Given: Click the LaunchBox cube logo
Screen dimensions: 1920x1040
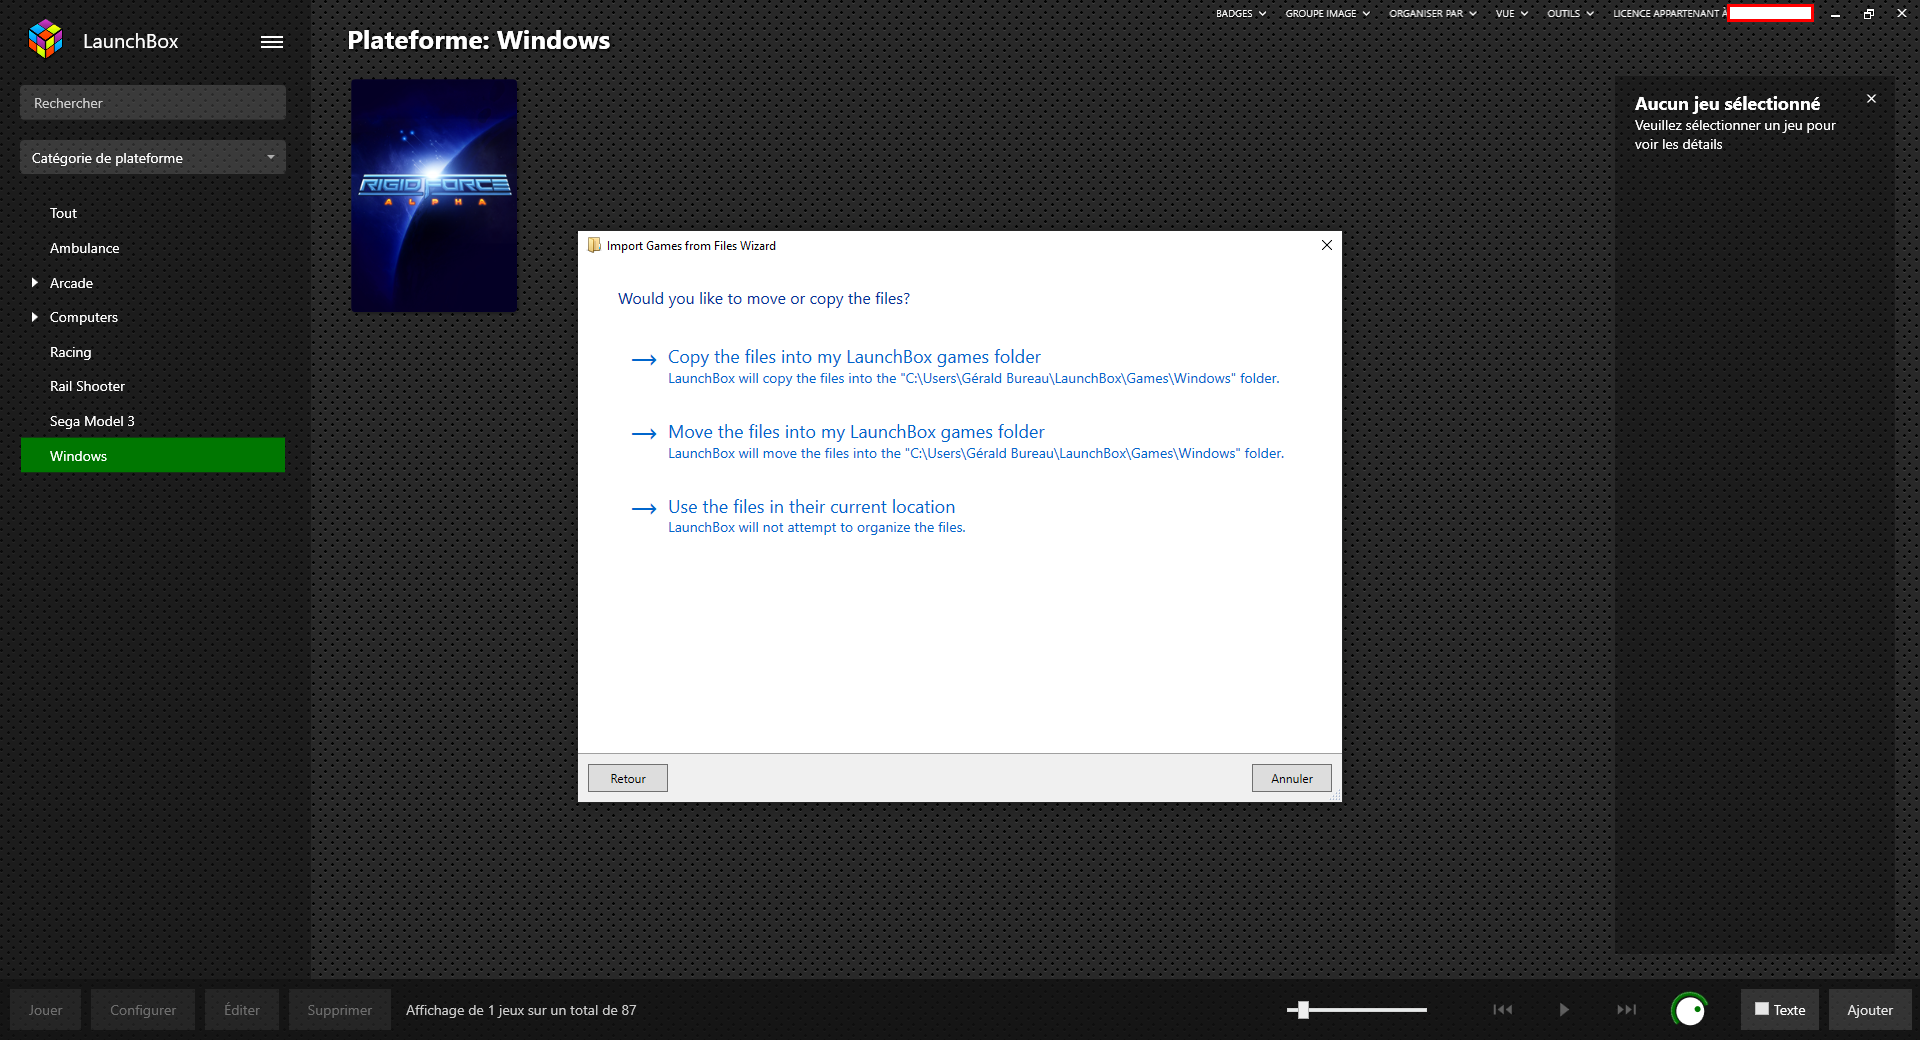Looking at the screenshot, I should (x=45, y=40).
